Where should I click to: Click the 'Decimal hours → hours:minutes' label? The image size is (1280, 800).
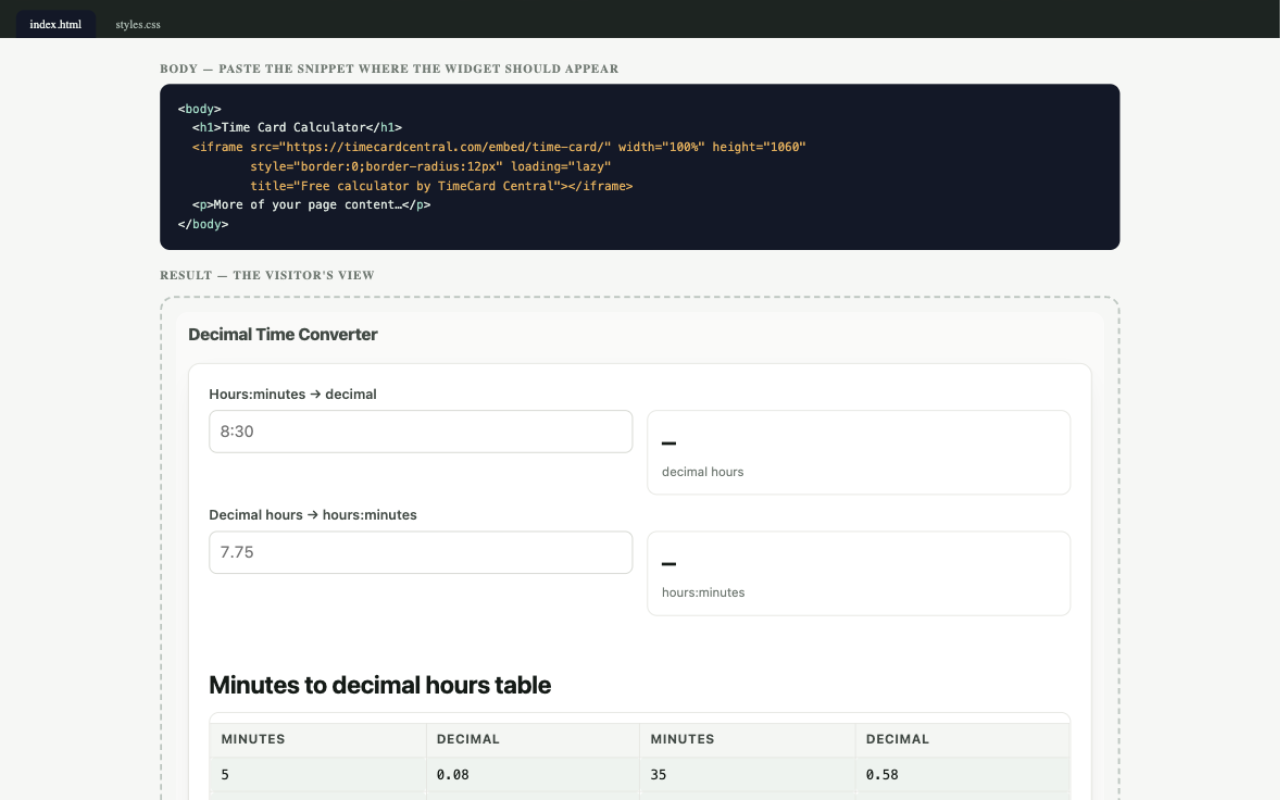click(313, 515)
